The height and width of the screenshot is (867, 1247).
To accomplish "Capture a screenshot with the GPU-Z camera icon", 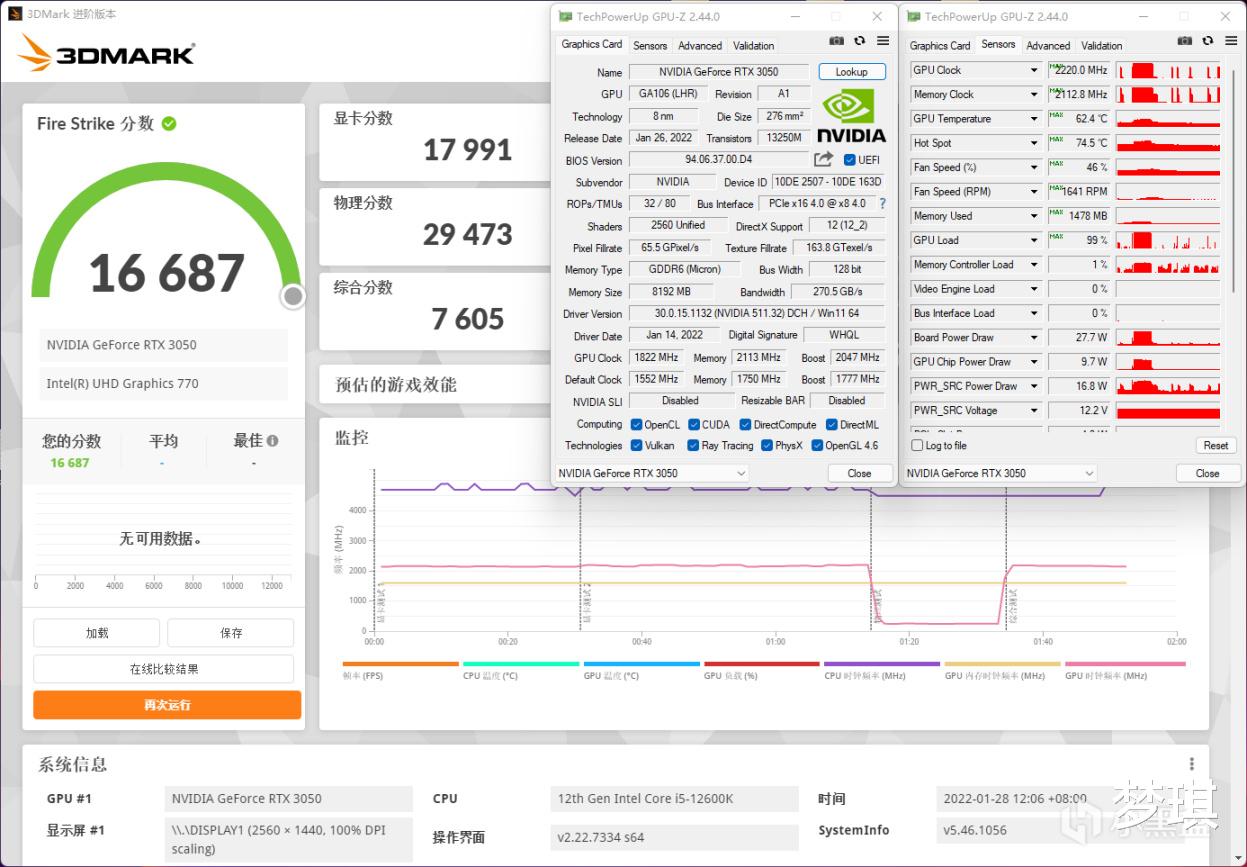I will tap(836, 41).
